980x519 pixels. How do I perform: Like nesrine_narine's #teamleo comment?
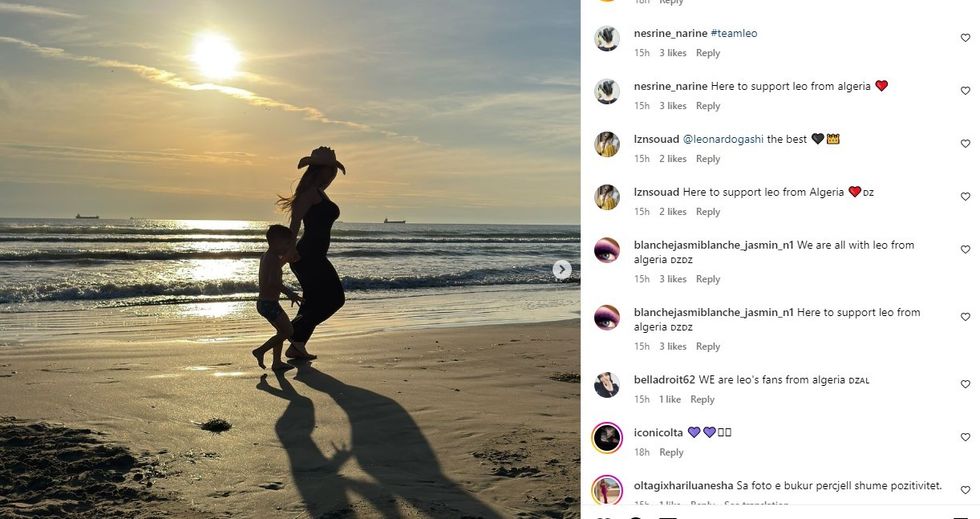tap(965, 38)
